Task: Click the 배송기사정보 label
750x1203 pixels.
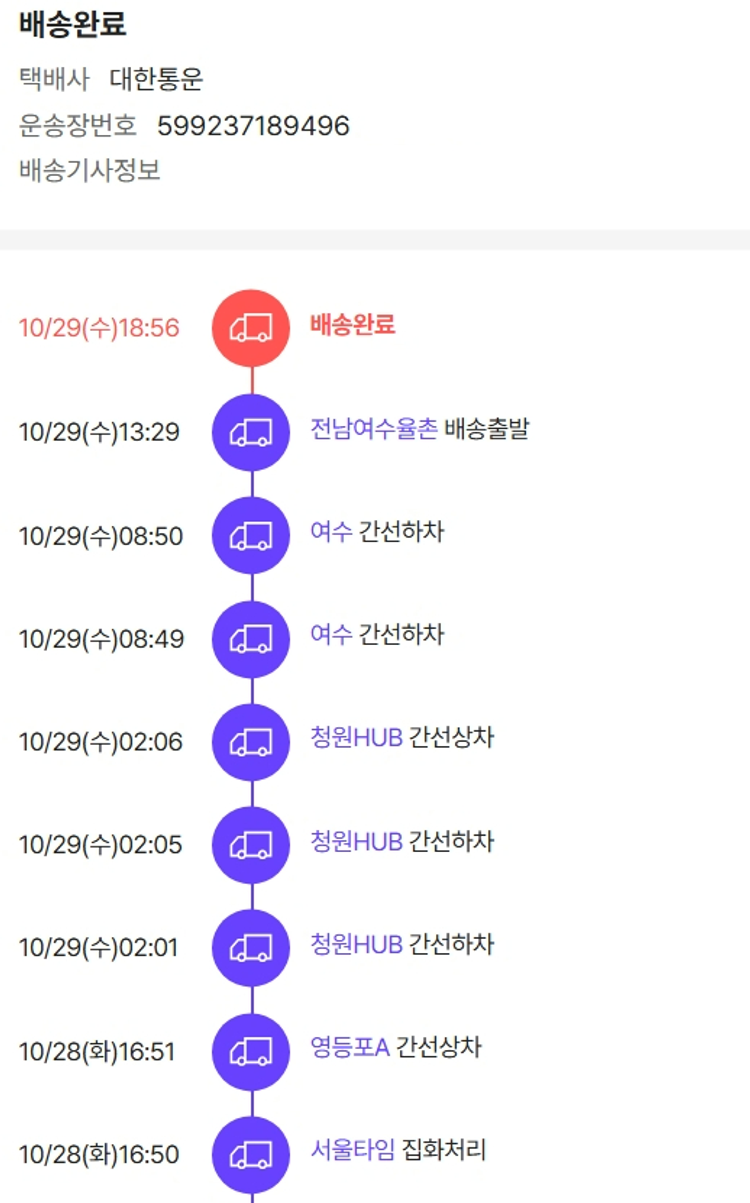Action: [89, 171]
